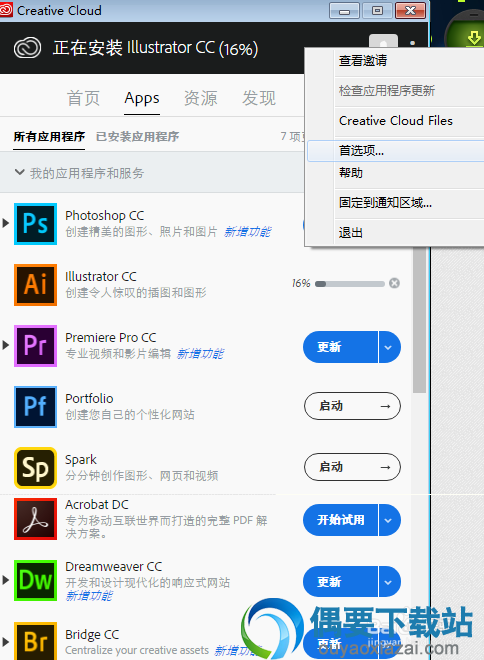Screen dimensions: 484x660
Task: Choose Creative Cloud Files menu entry
Action: click(396, 121)
